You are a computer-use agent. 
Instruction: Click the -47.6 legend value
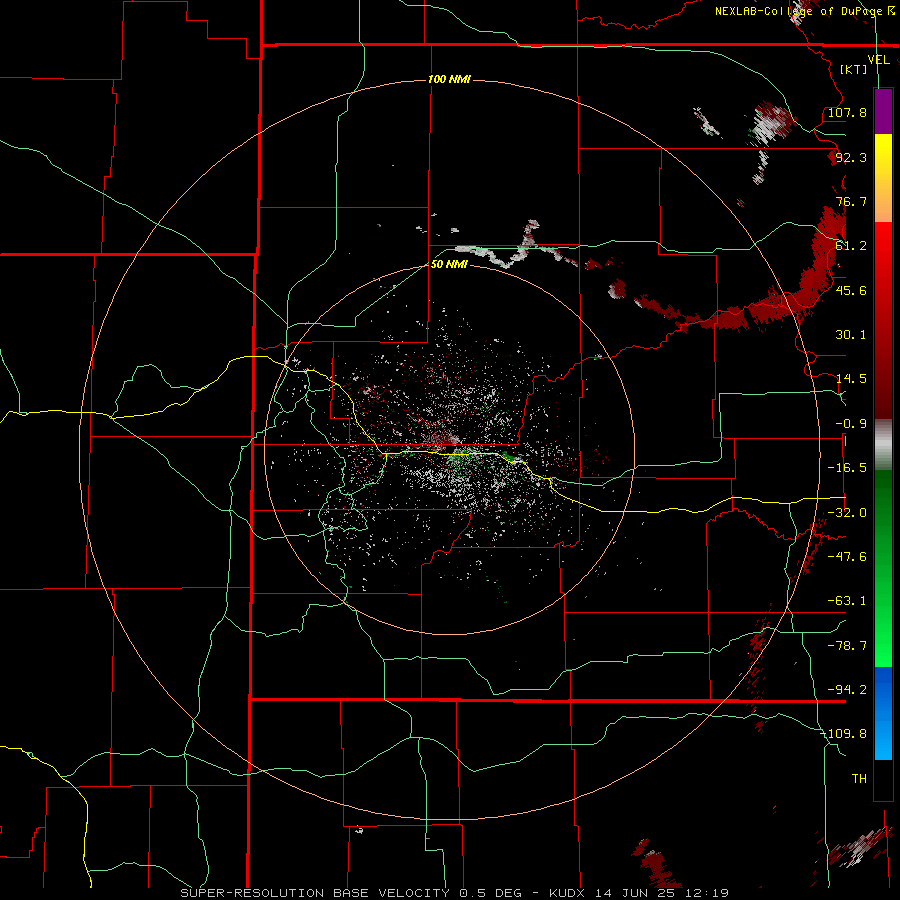pyautogui.click(x=847, y=557)
